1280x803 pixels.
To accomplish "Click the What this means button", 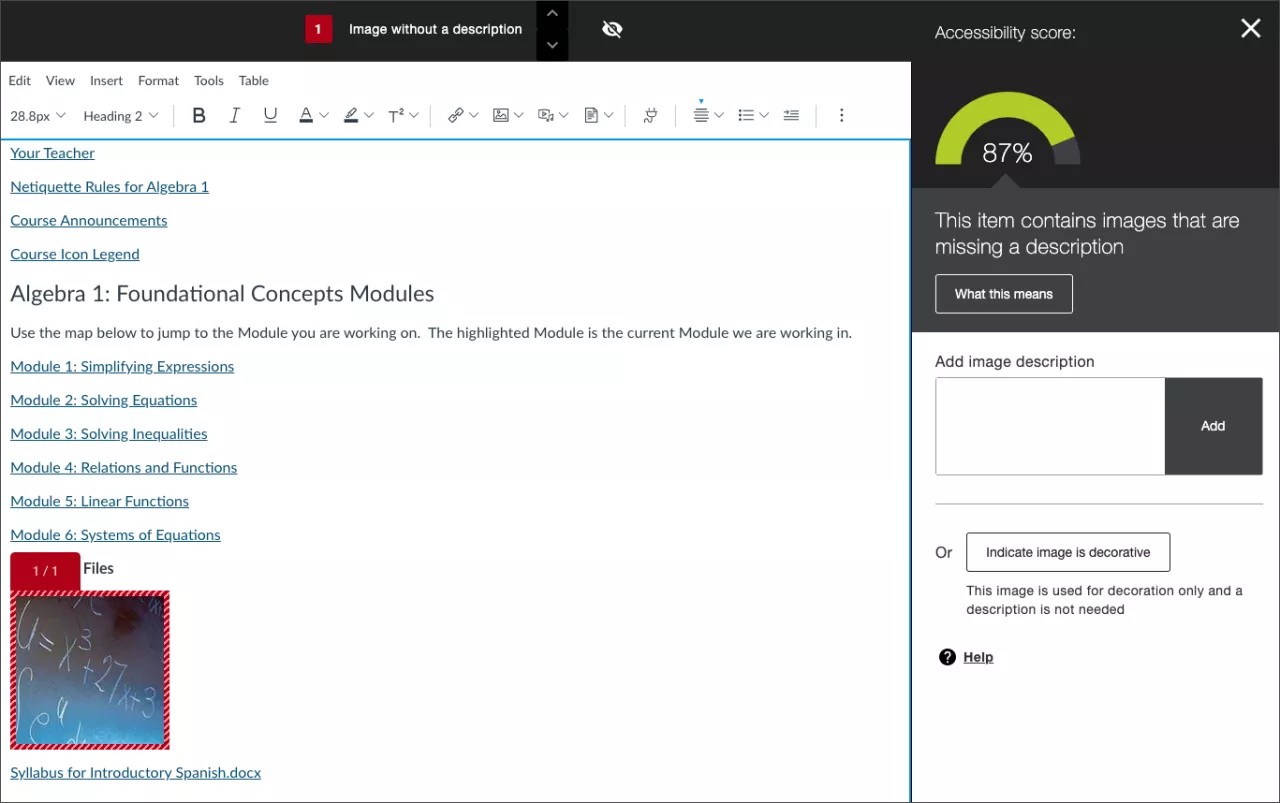I will coord(1003,293).
